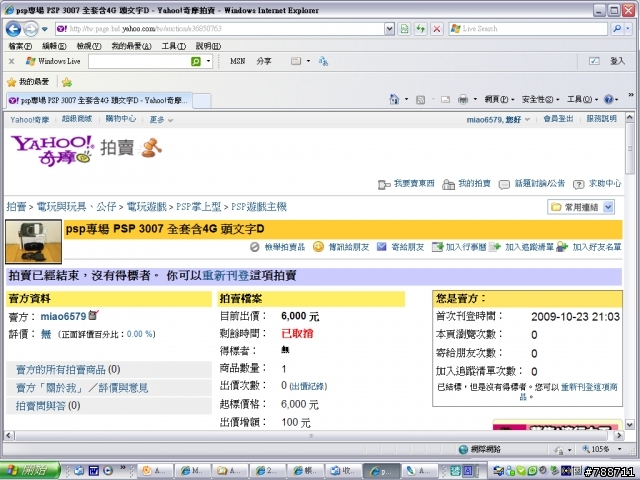The width and height of the screenshot is (640, 480).
Task: Click the 加入行事曆 calendar icon link
Action: 459,247
